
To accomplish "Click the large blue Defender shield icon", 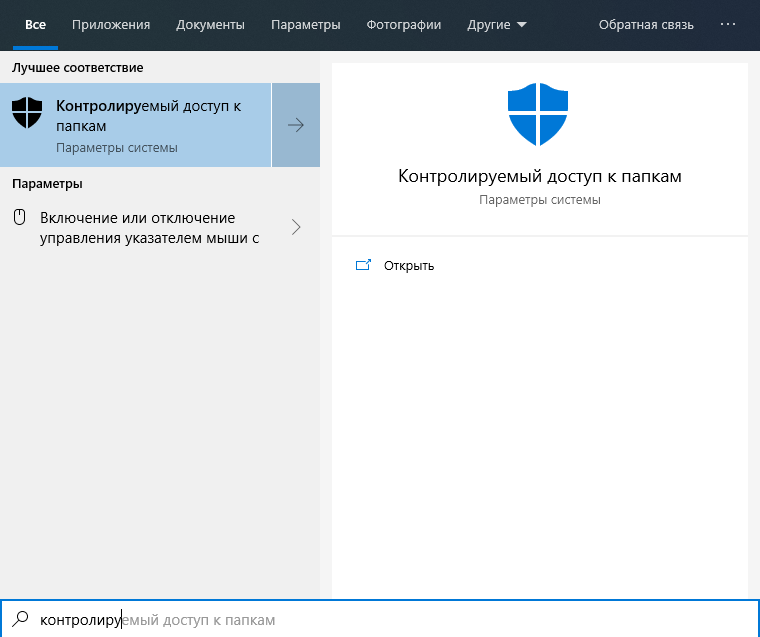I will click(x=538, y=114).
